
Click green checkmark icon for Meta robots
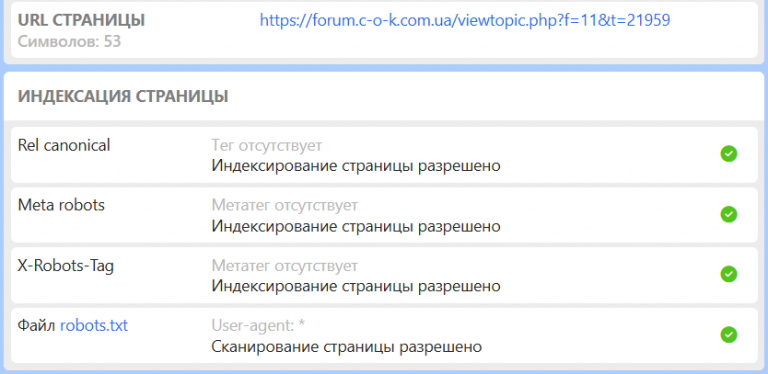pos(729,214)
